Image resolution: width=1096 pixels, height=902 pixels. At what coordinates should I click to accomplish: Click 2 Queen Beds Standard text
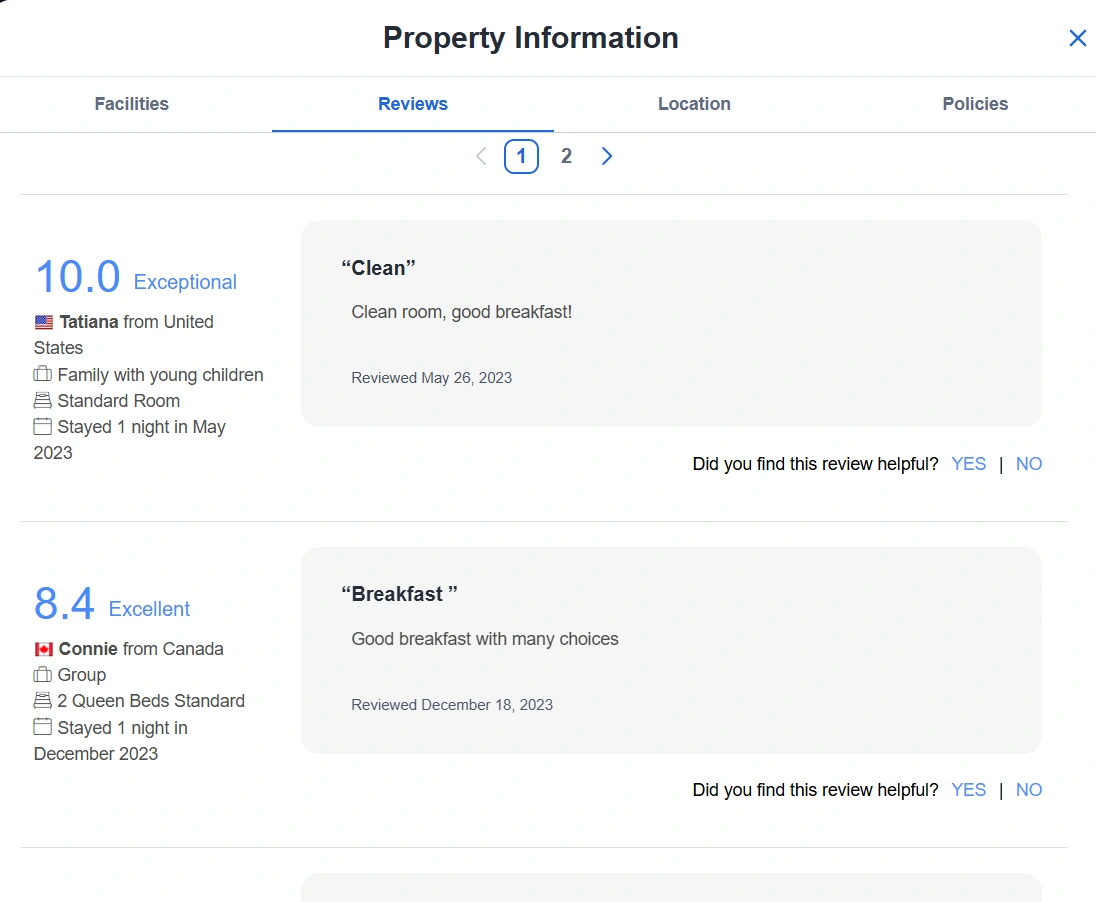pos(151,701)
